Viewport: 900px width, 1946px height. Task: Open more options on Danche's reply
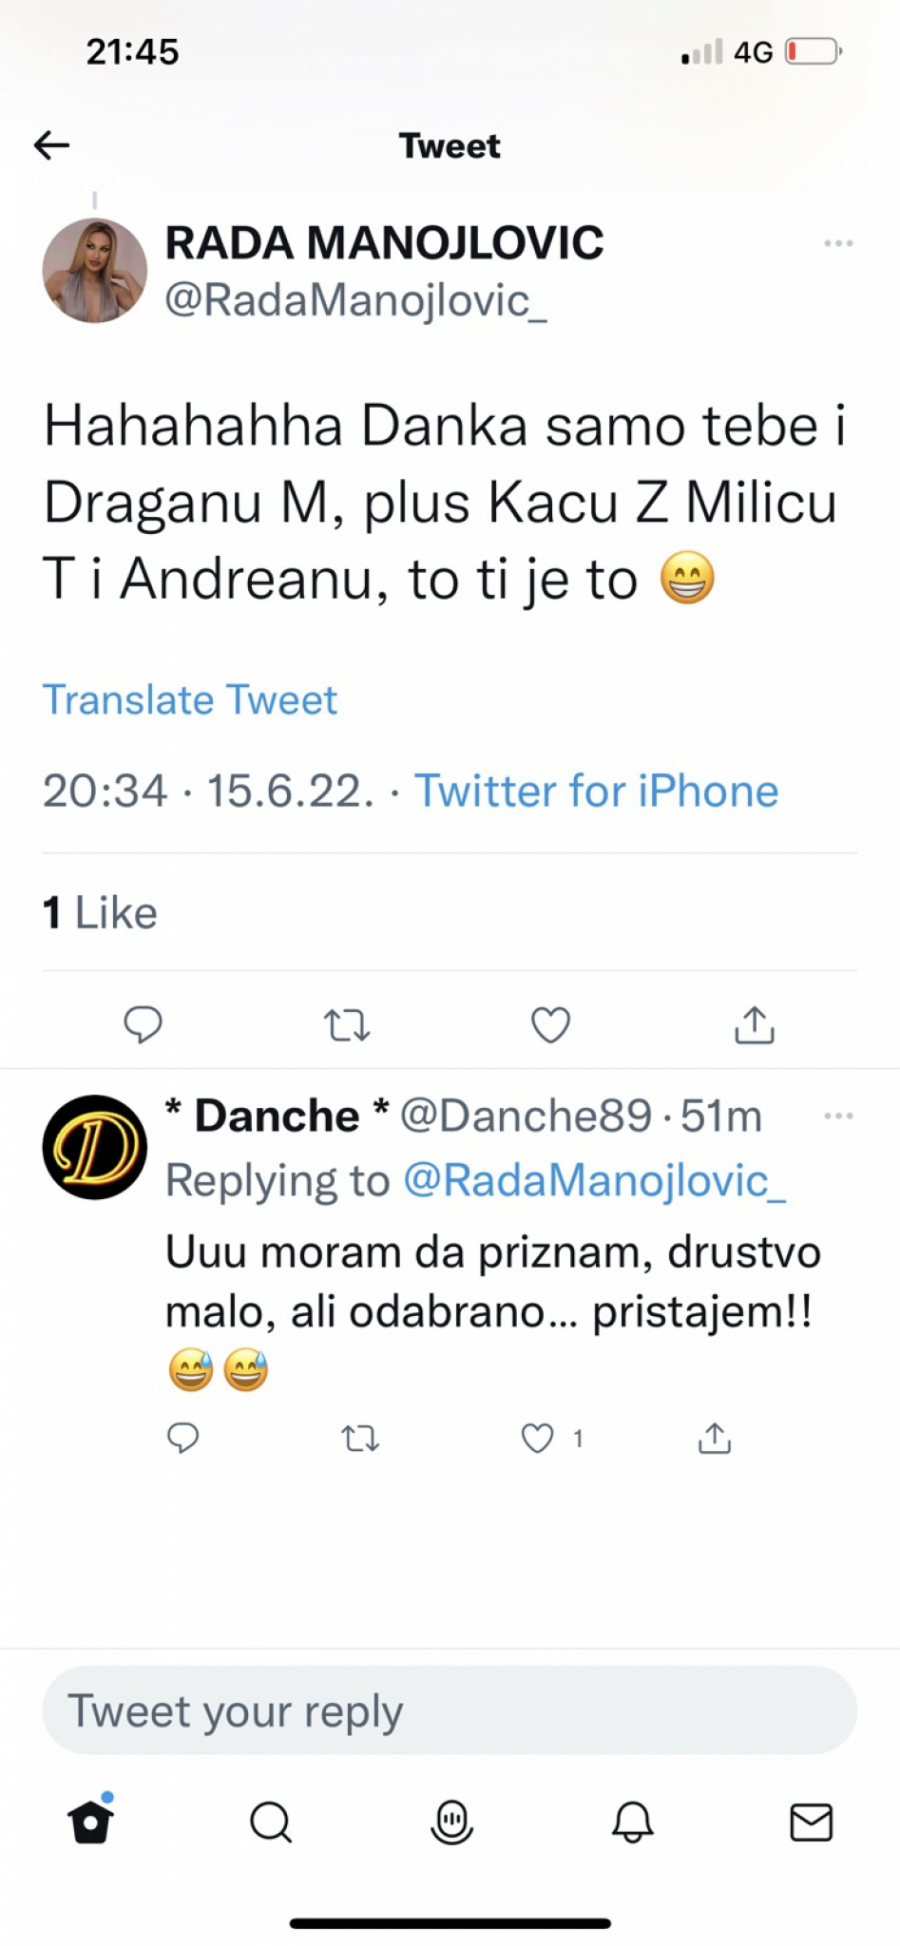tap(838, 1116)
